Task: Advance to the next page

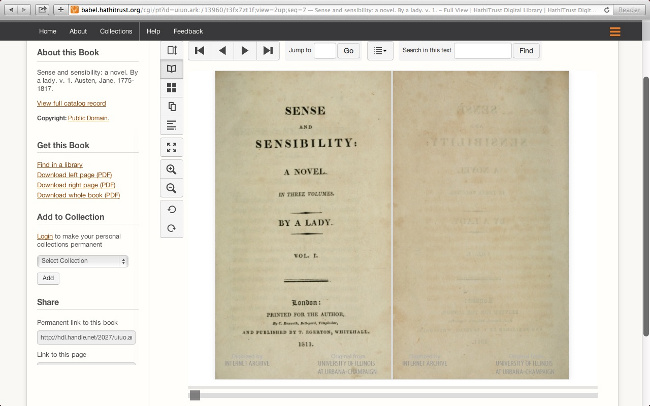Action: tap(245, 50)
